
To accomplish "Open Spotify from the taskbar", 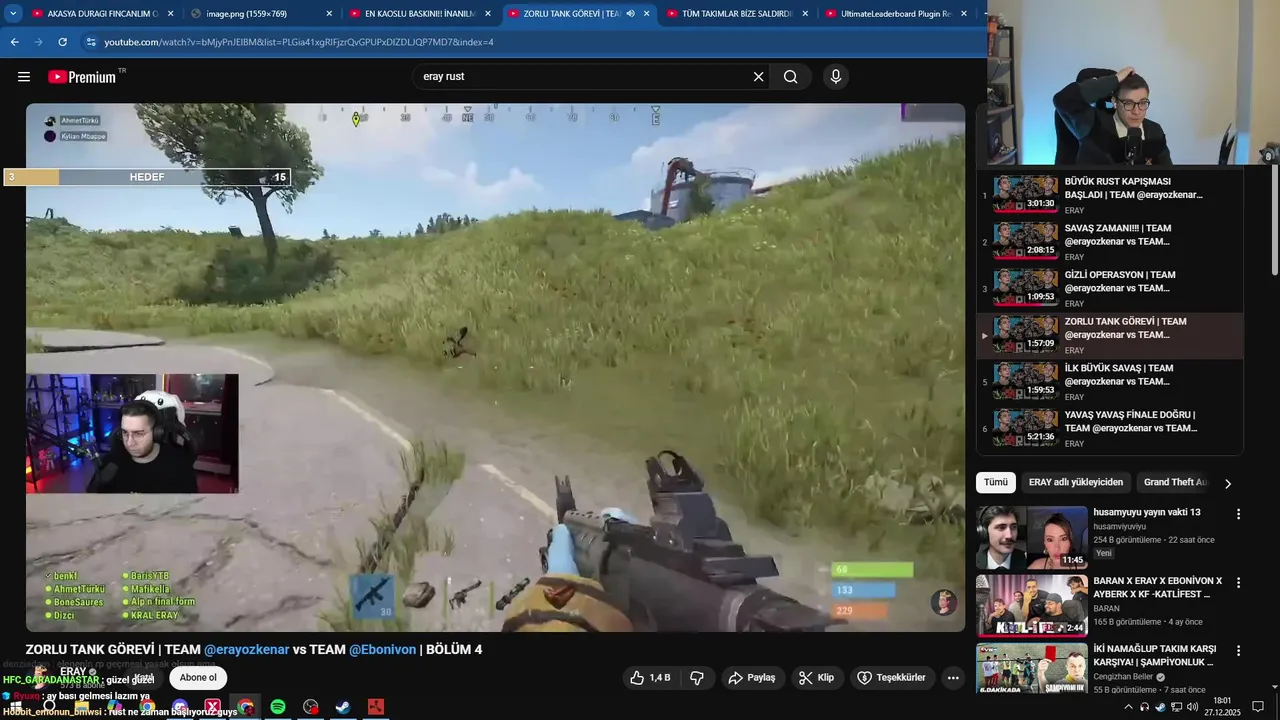I will pyautogui.click(x=278, y=707).
